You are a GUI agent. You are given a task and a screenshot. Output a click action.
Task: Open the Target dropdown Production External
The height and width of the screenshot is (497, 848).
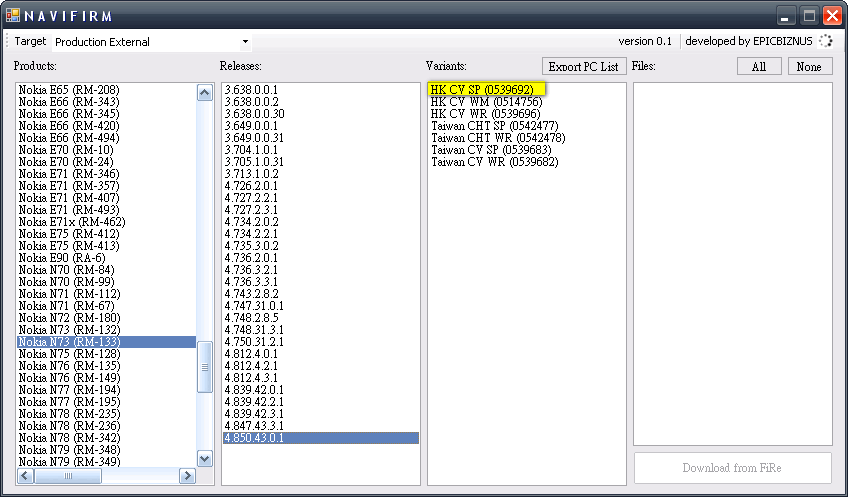[x=151, y=42]
